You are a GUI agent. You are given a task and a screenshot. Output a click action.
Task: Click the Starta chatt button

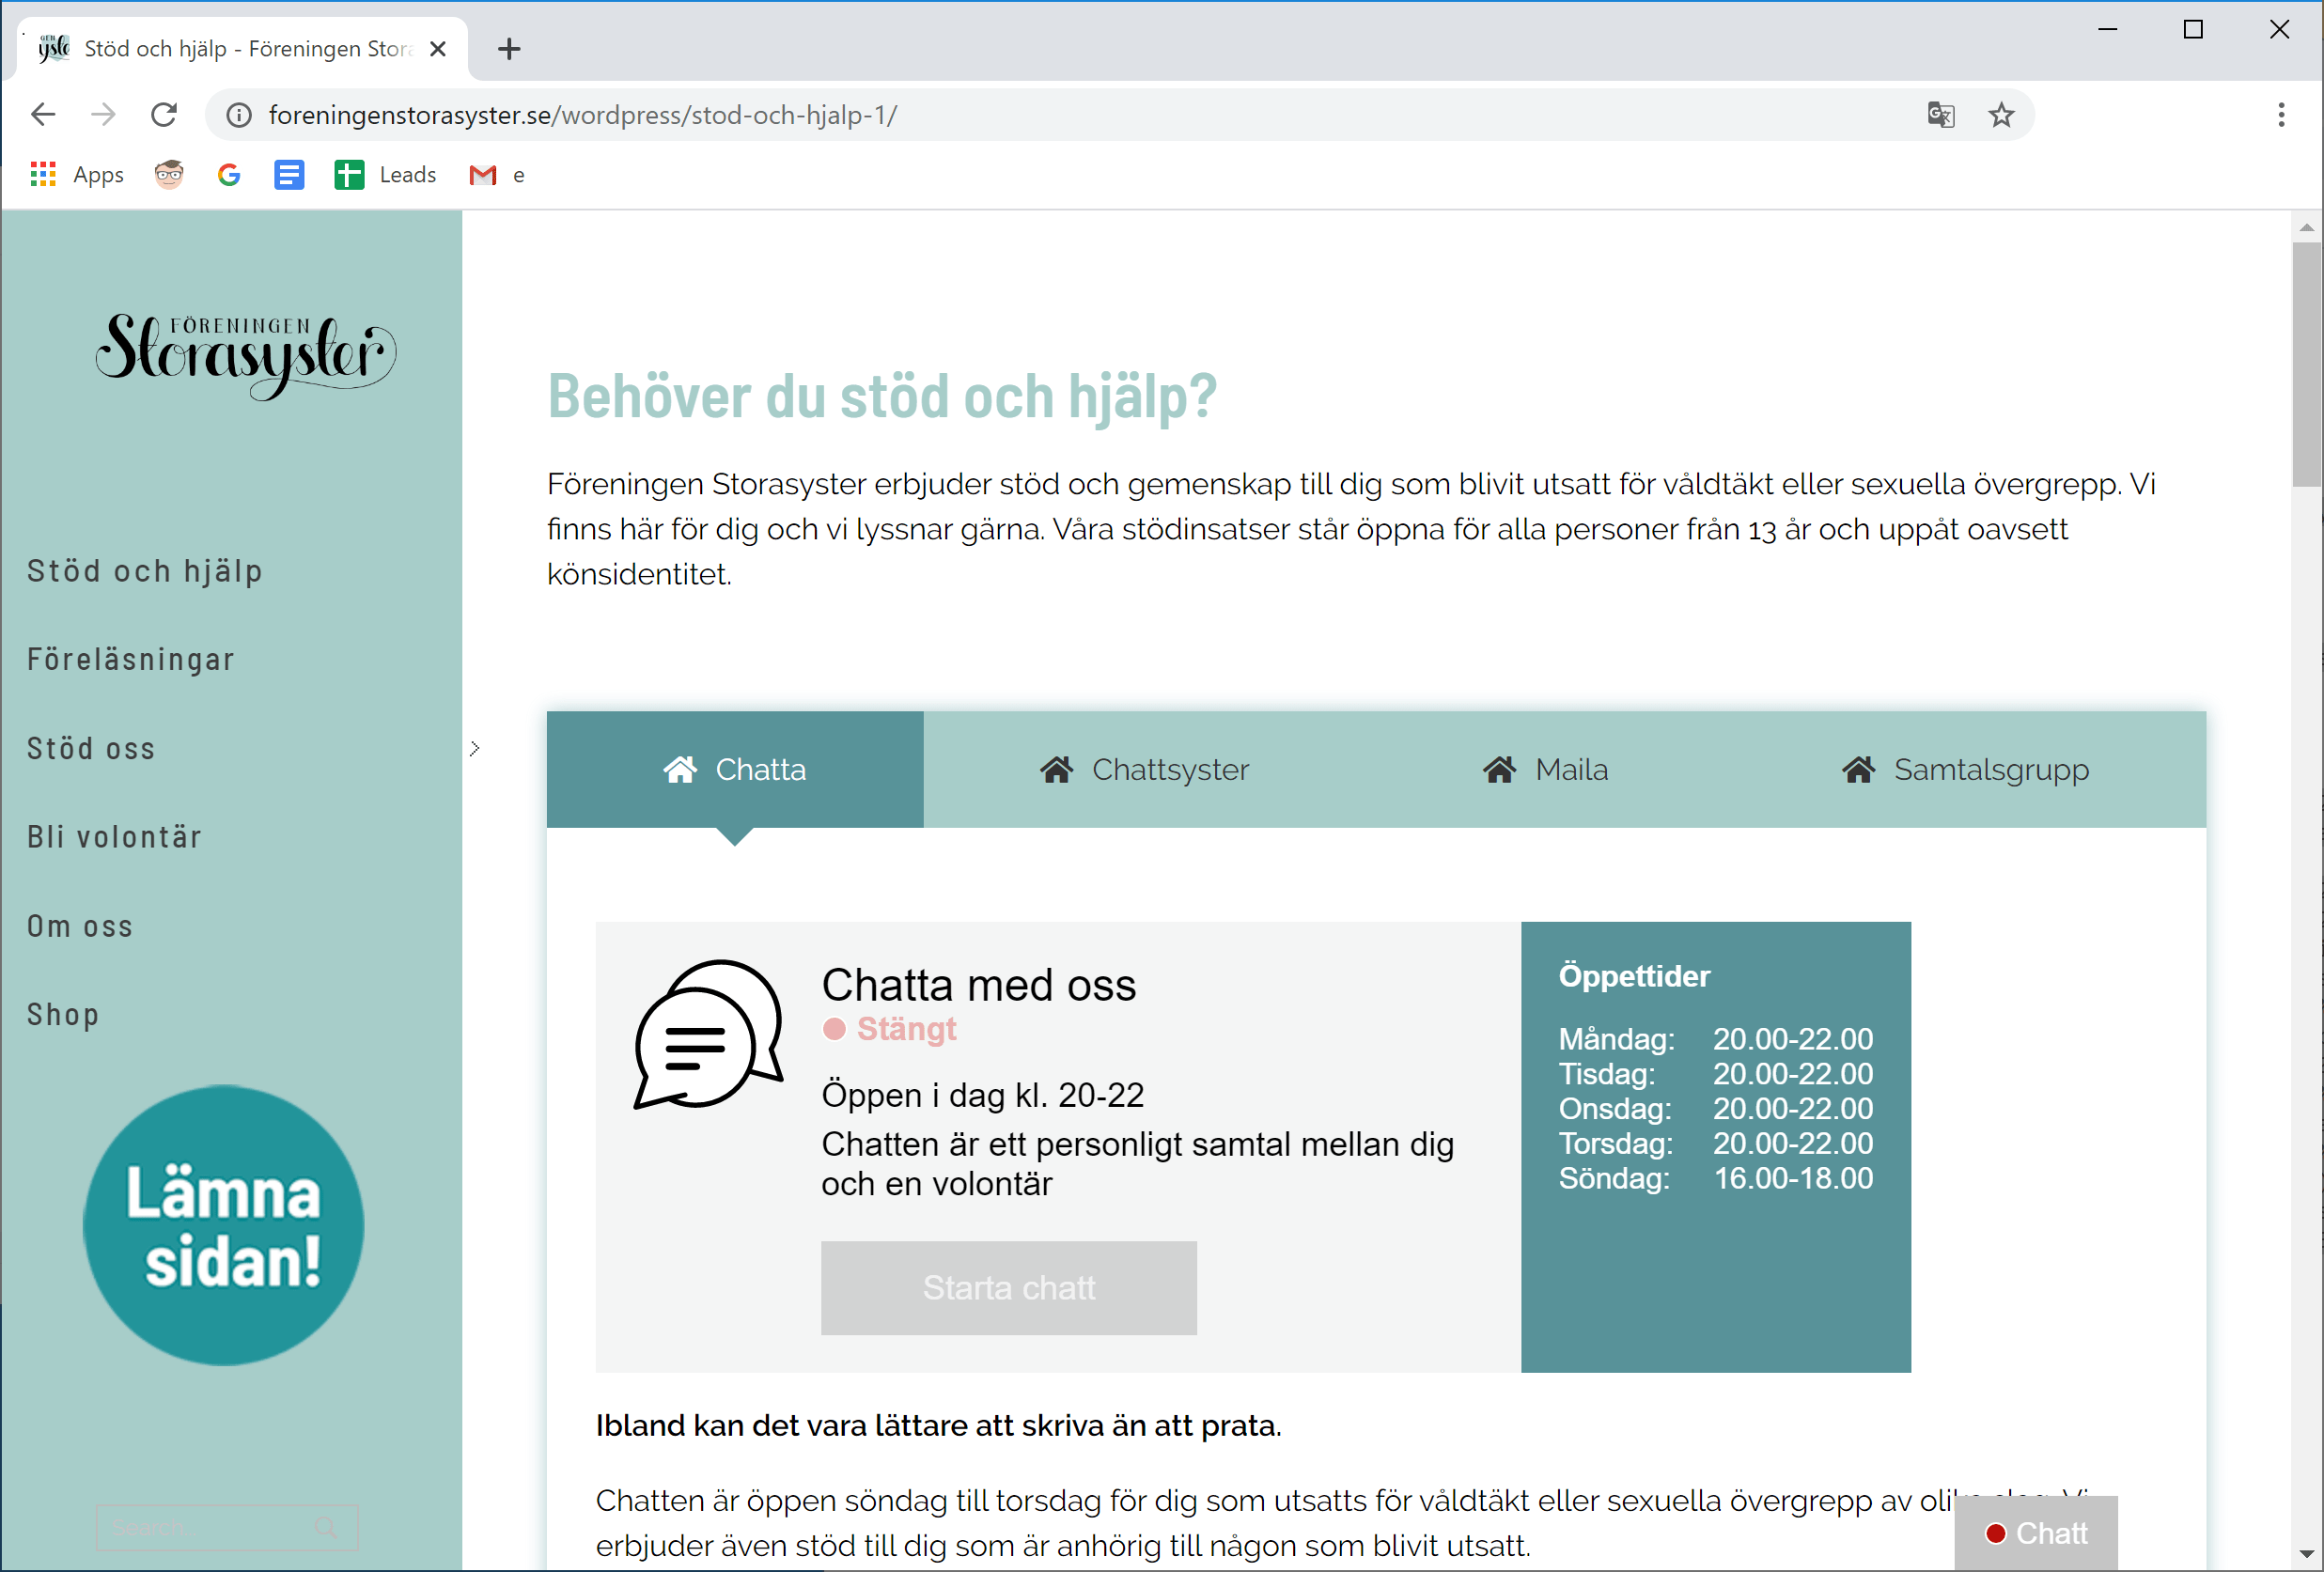[1008, 1288]
